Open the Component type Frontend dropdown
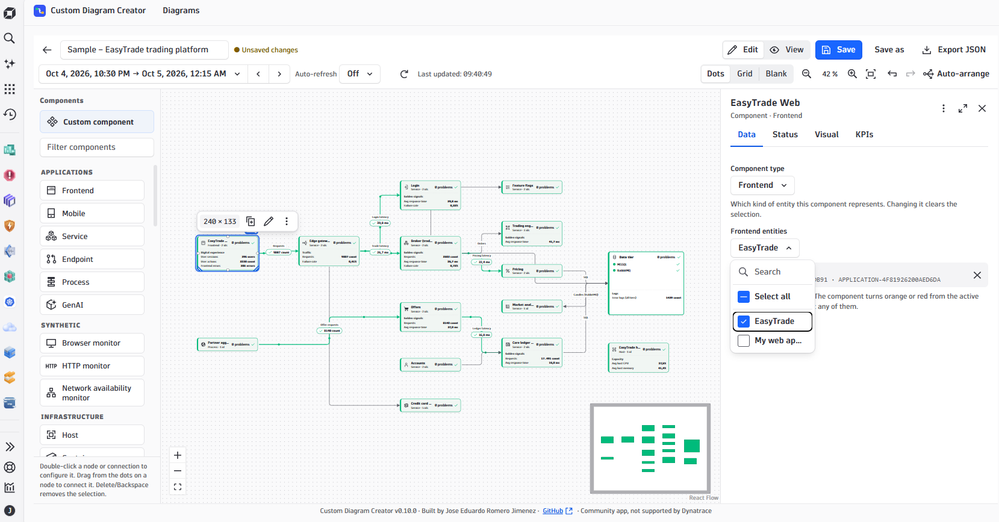 pos(762,185)
